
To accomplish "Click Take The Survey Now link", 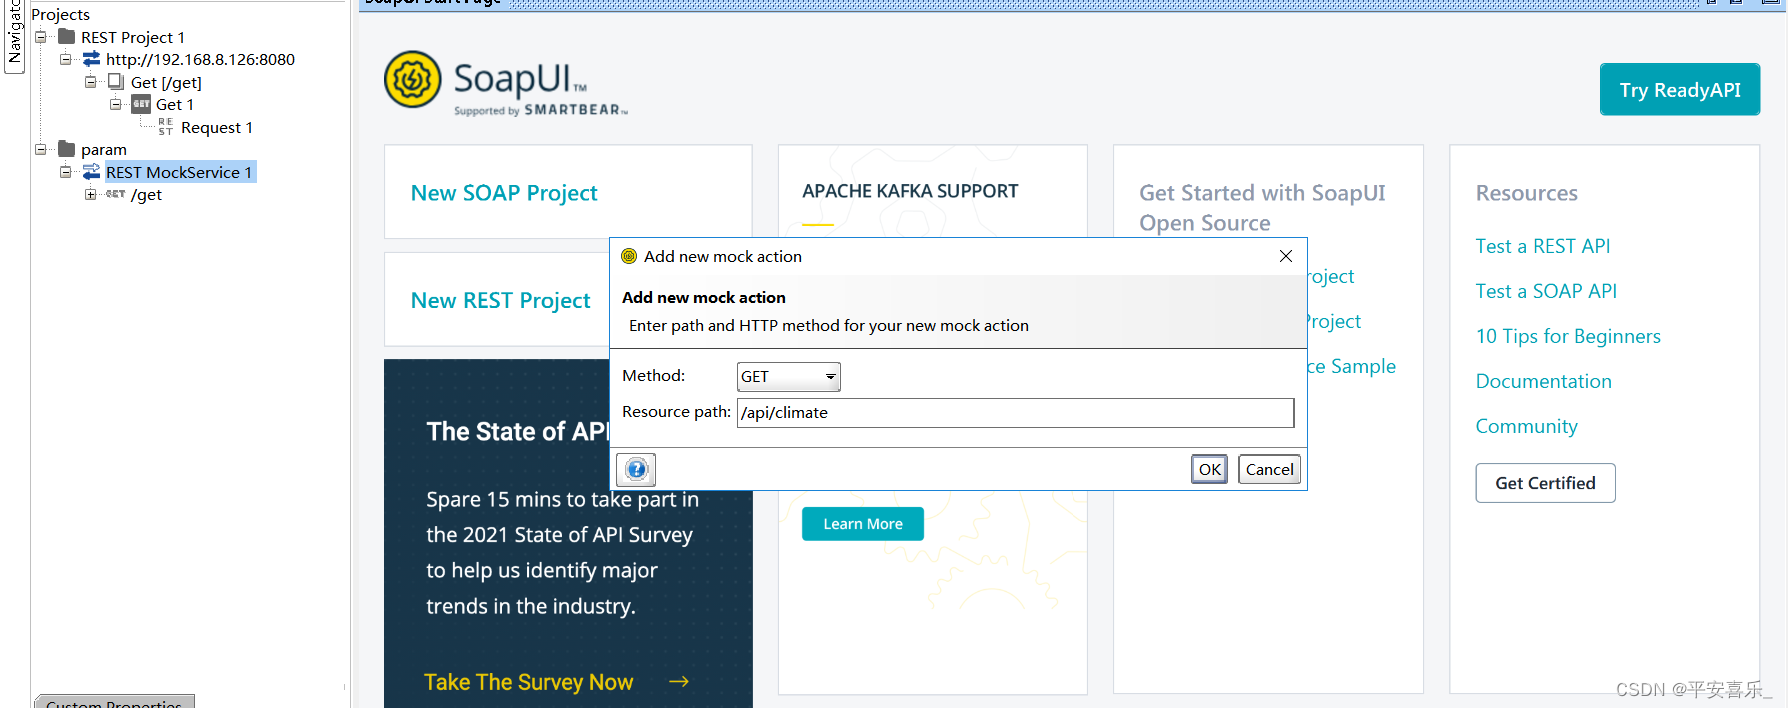I will pos(528,682).
